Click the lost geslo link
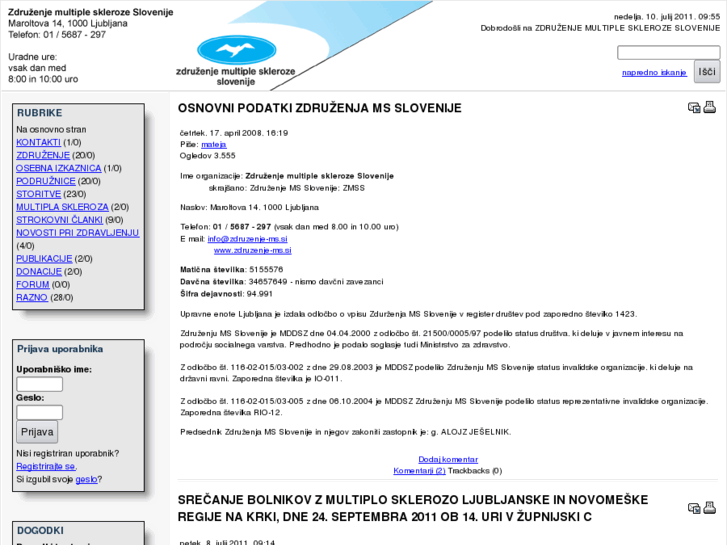The height and width of the screenshot is (545, 727). tap(86, 479)
